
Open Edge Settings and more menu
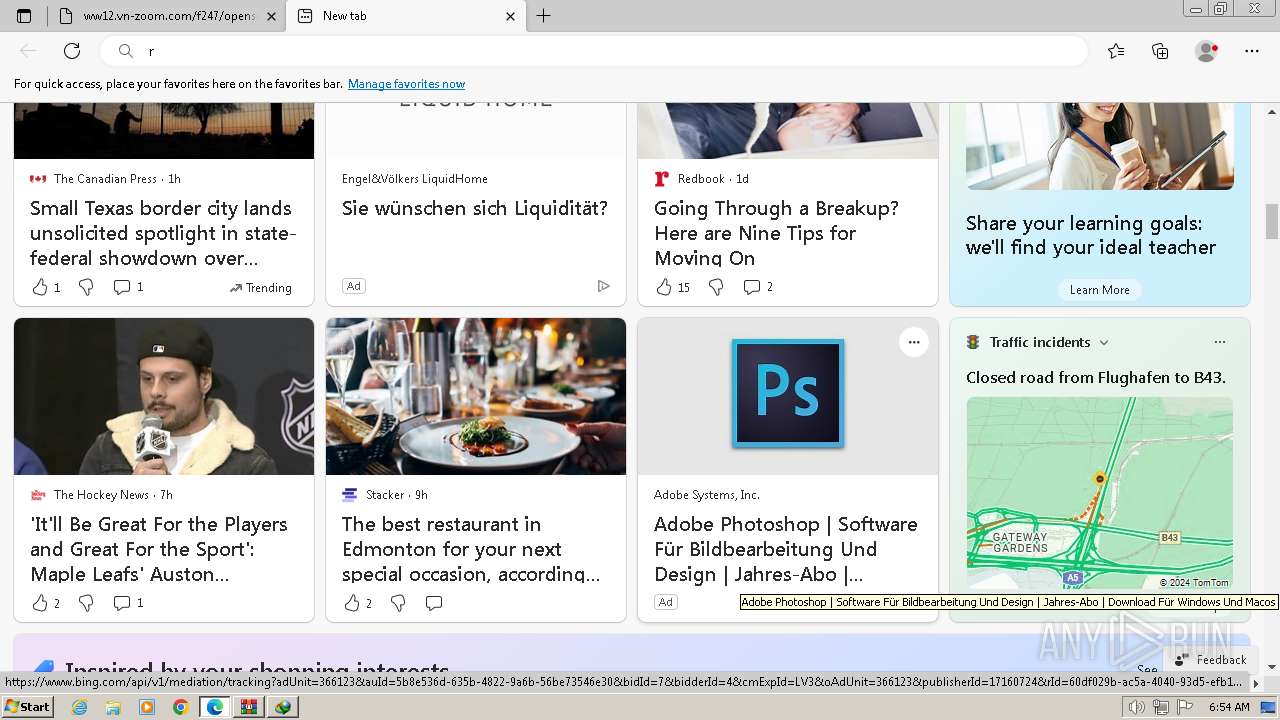tap(1252, 51)
